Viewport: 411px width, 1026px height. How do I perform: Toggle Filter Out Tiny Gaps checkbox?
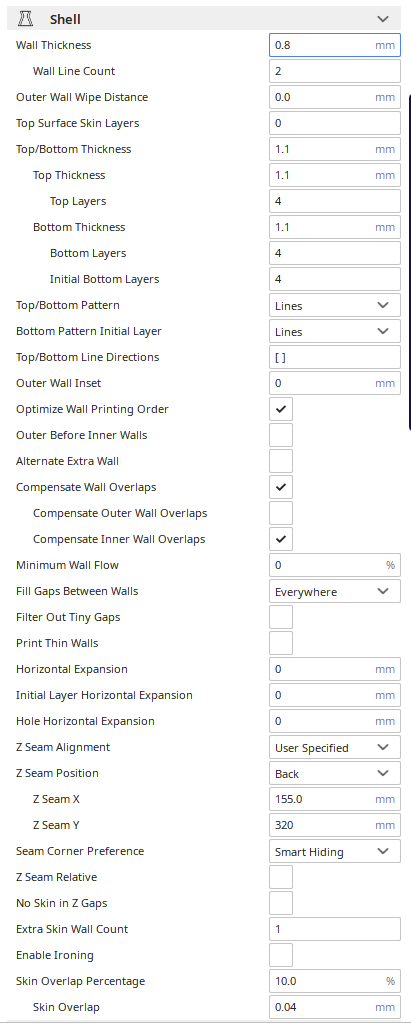pos(281,617)
